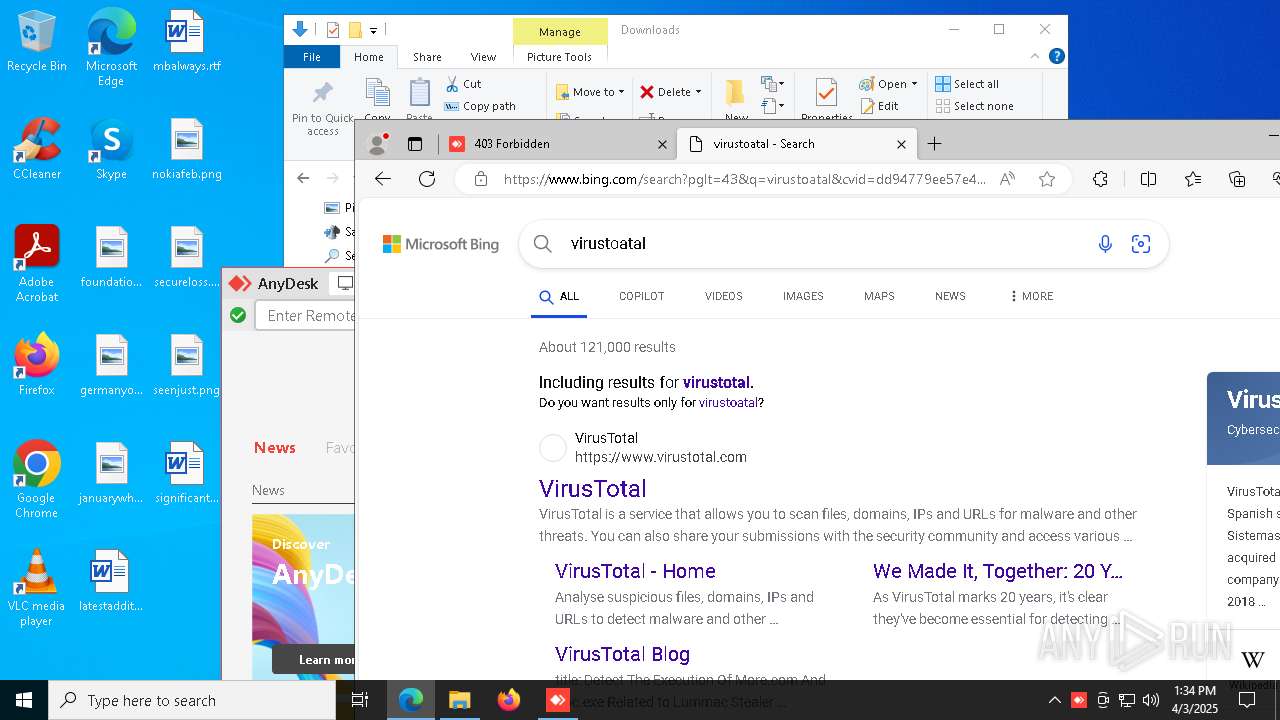Open Edge Collections icon

pyautogui.click(x=1237, y=179)
